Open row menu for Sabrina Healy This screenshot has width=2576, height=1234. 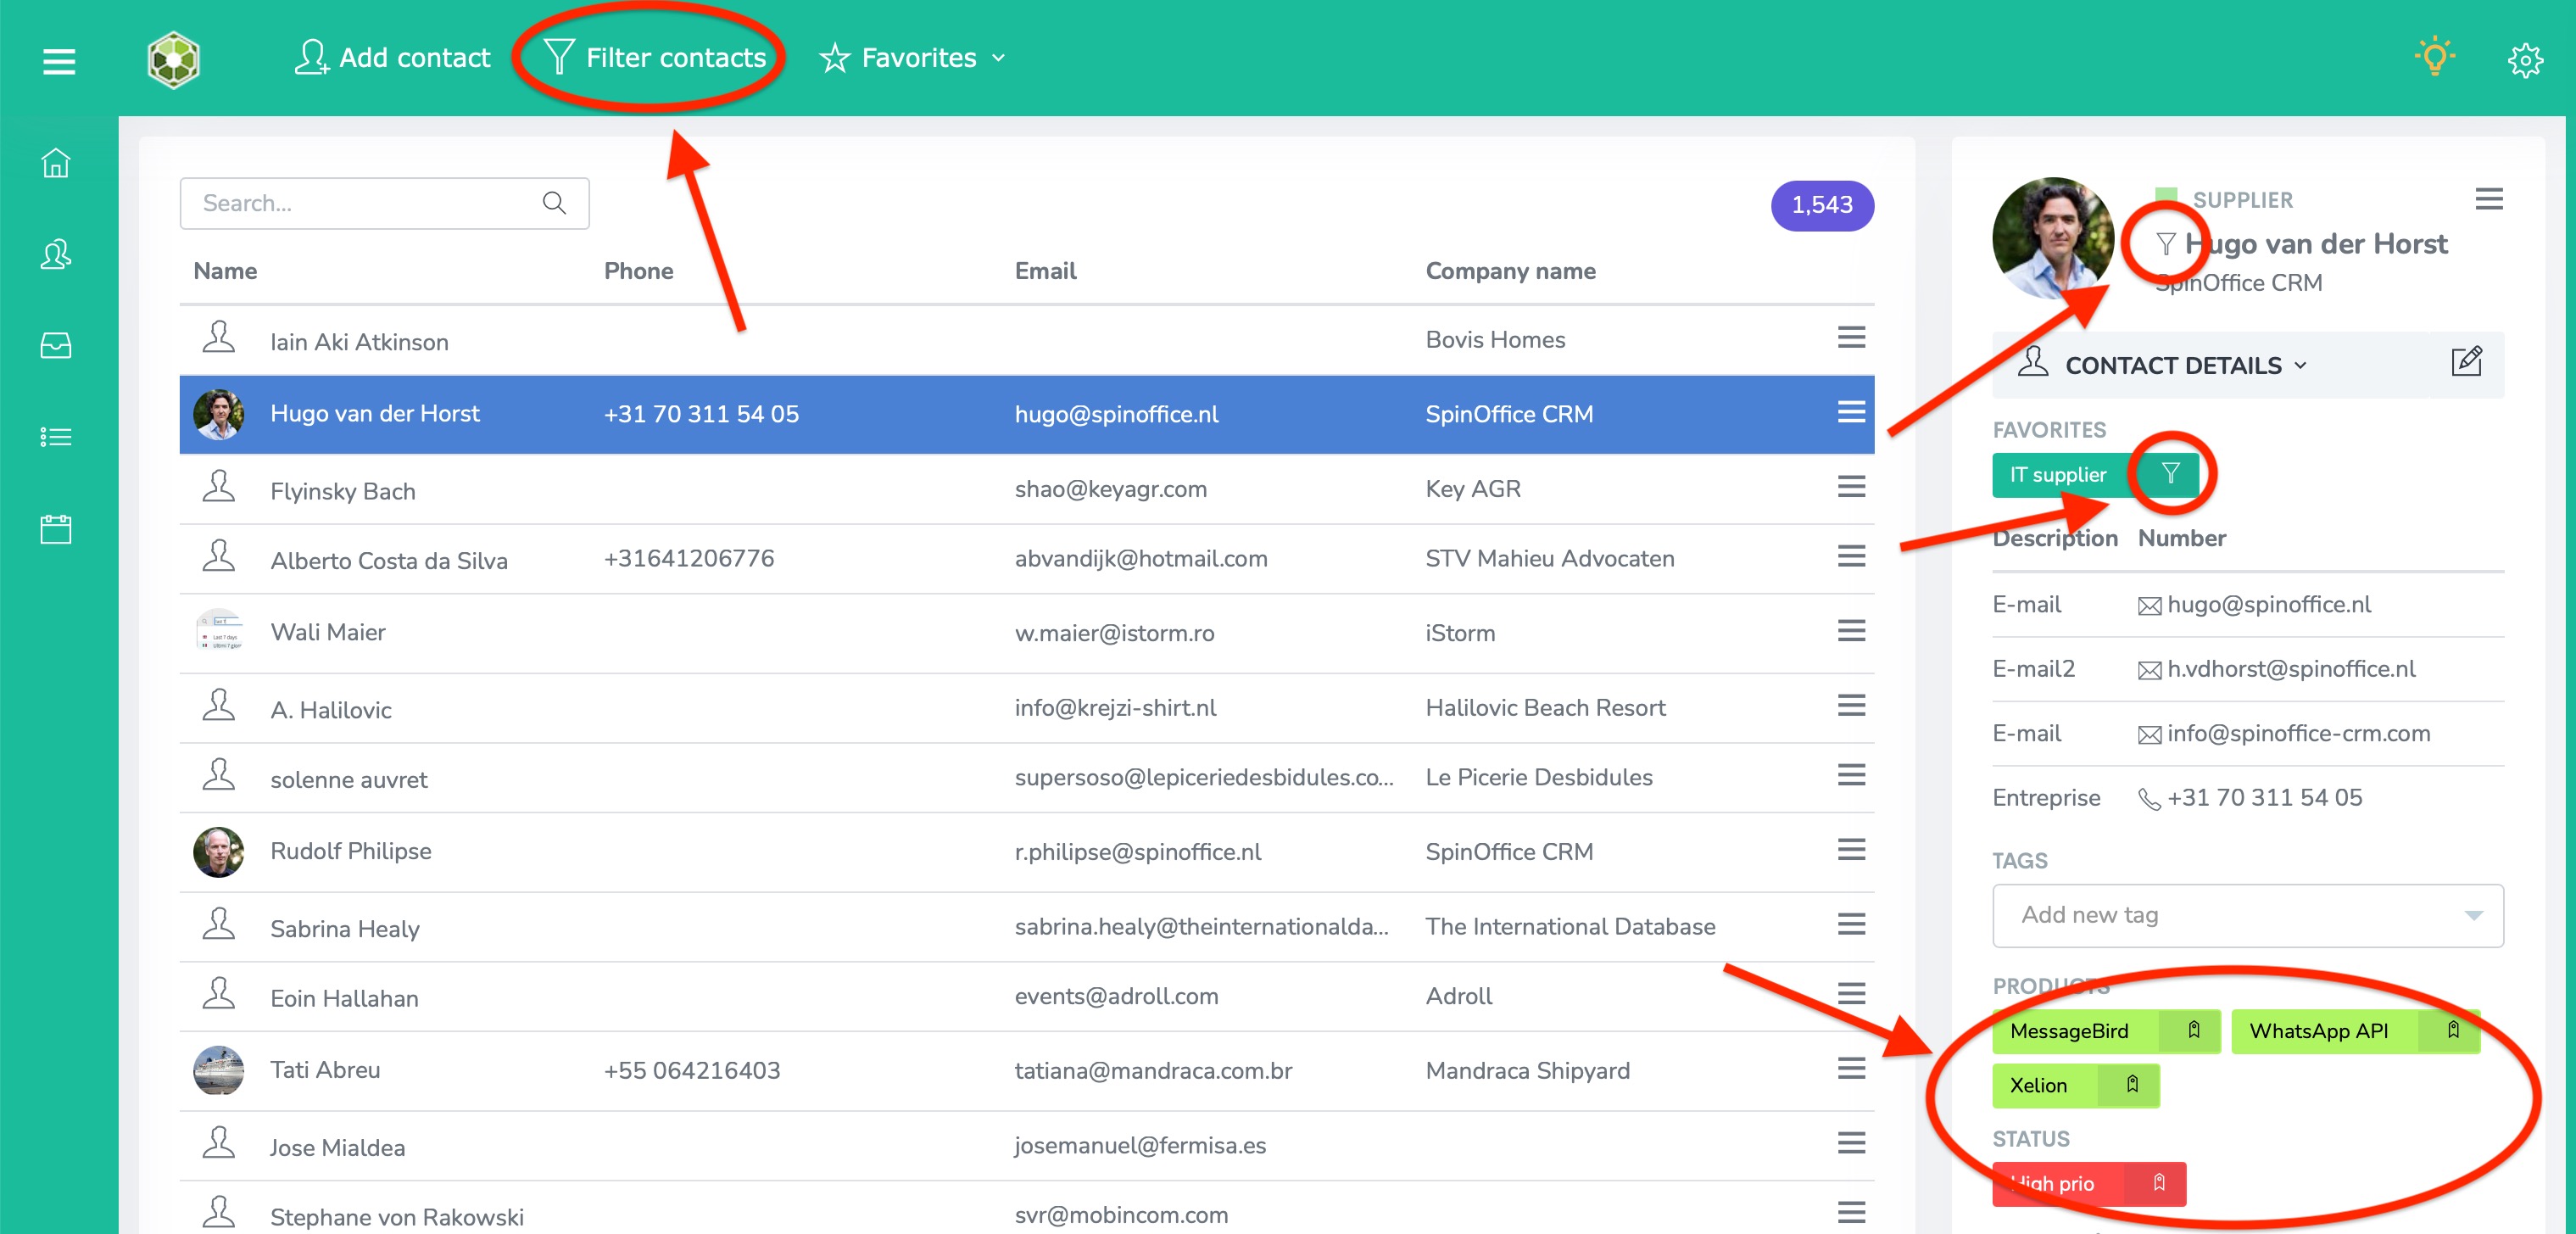point(1851,924)
